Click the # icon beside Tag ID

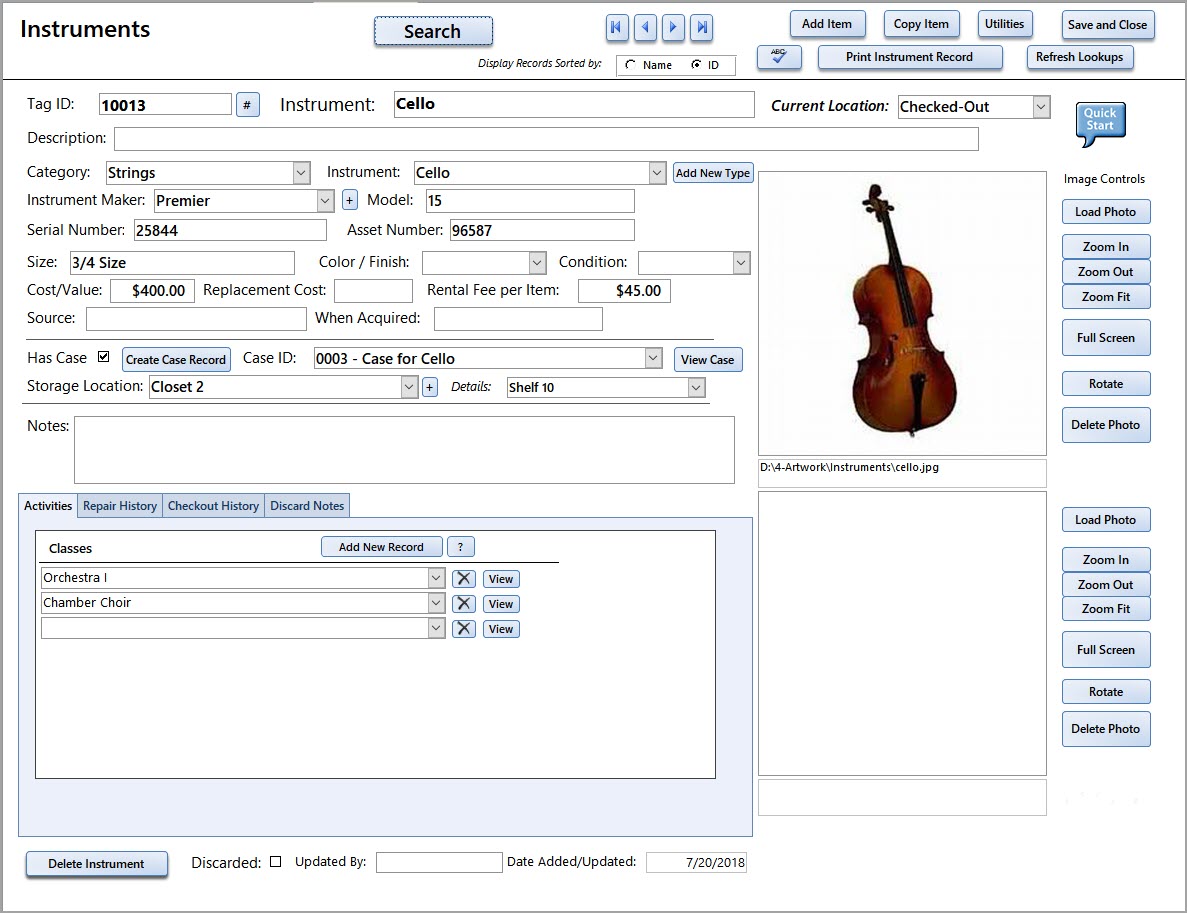pos(247,104)
